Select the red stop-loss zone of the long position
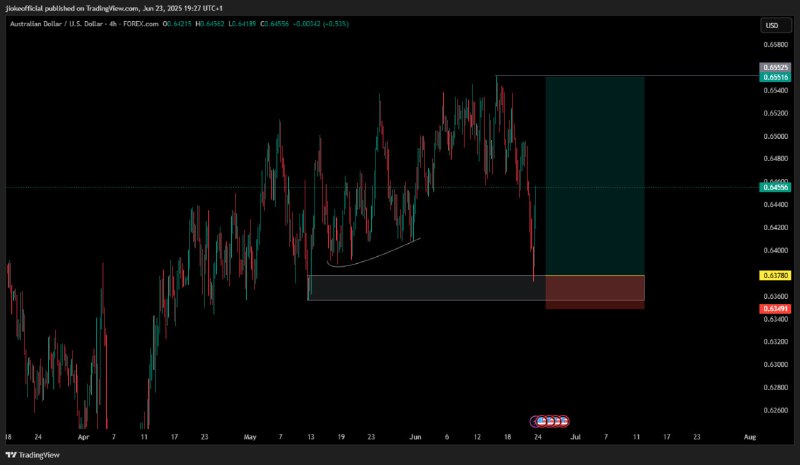This screenshot has height=465, width=800. coord(595,292)
